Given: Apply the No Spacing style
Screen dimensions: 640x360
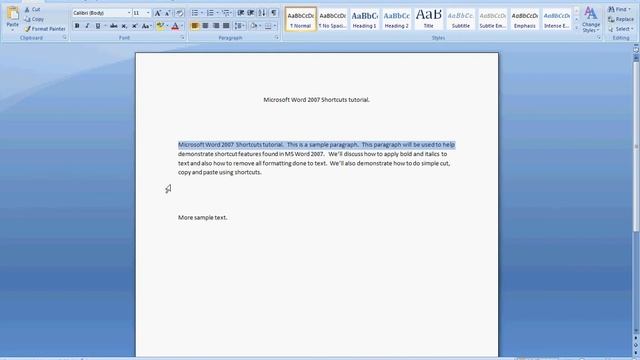Looking at the screenshot, I should click(332, 19).
